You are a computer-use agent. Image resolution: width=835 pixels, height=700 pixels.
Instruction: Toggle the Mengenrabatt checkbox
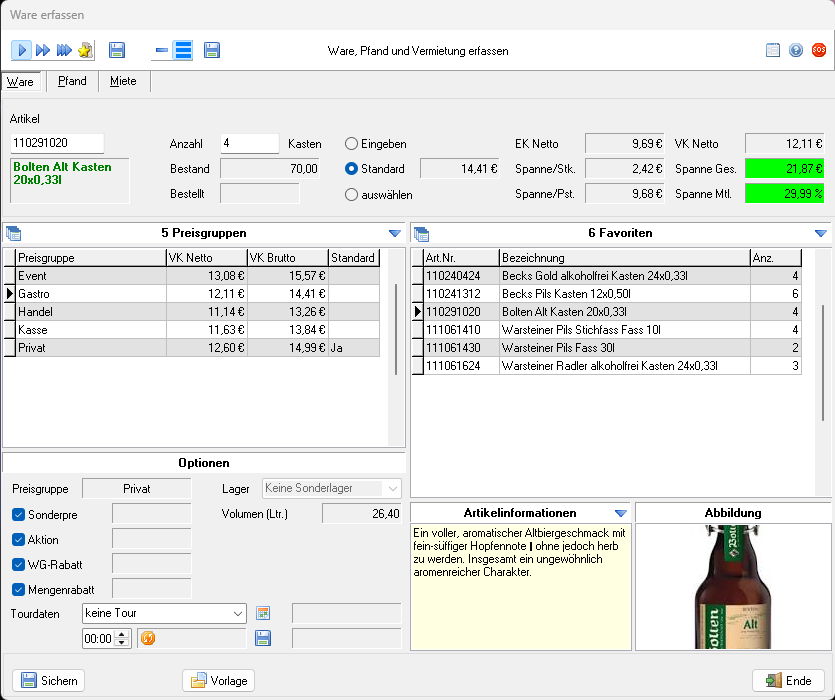pyautogui.click(x=19, y=590)
